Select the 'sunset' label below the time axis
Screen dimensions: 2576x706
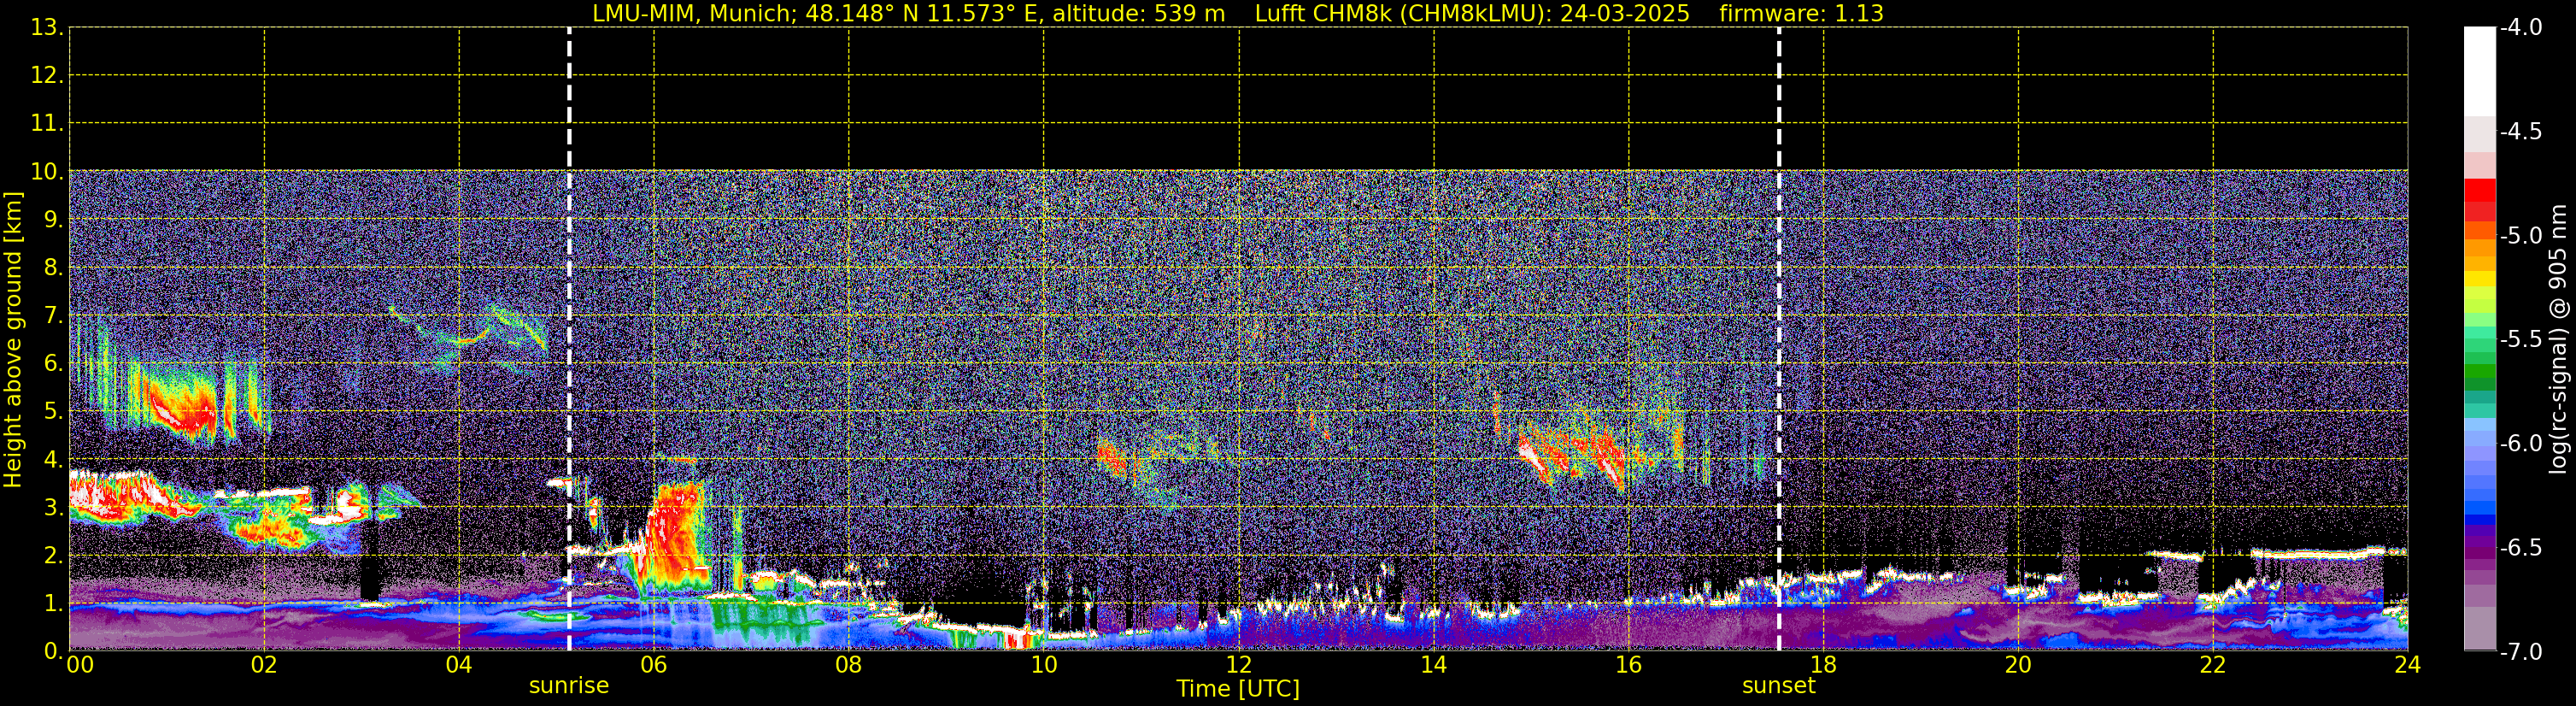(x=1778, y=686)
